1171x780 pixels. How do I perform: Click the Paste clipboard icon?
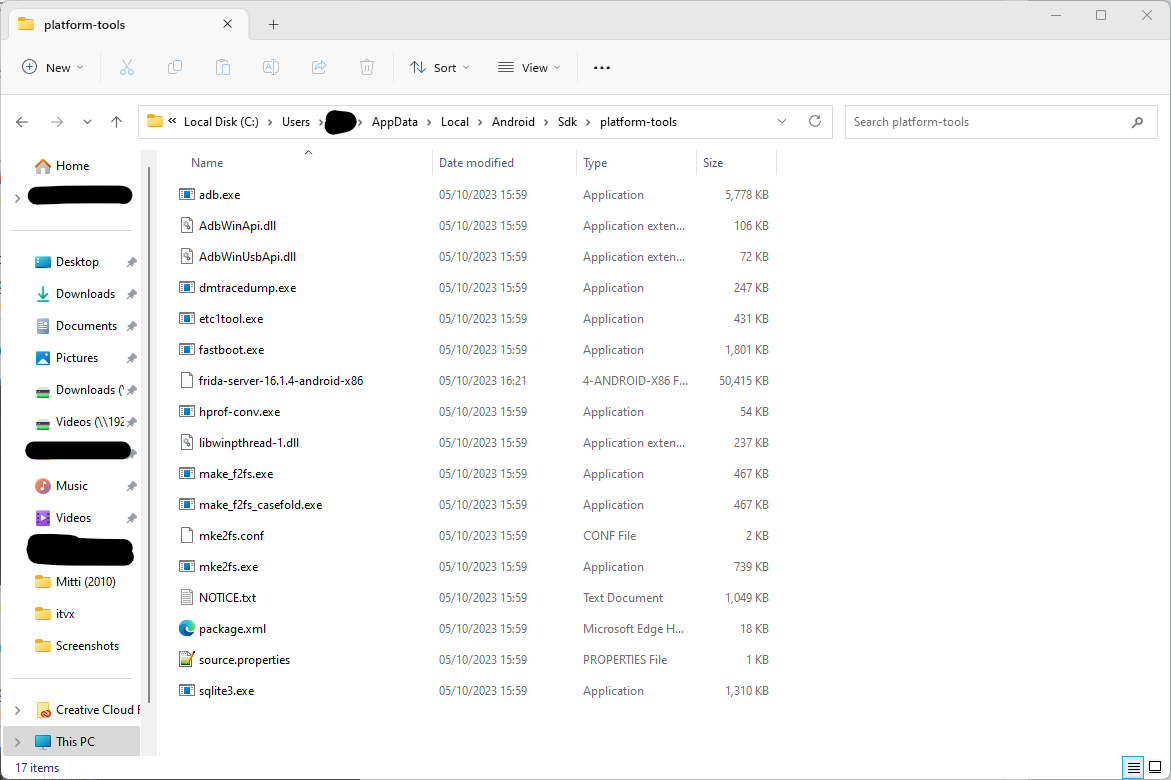223,67
